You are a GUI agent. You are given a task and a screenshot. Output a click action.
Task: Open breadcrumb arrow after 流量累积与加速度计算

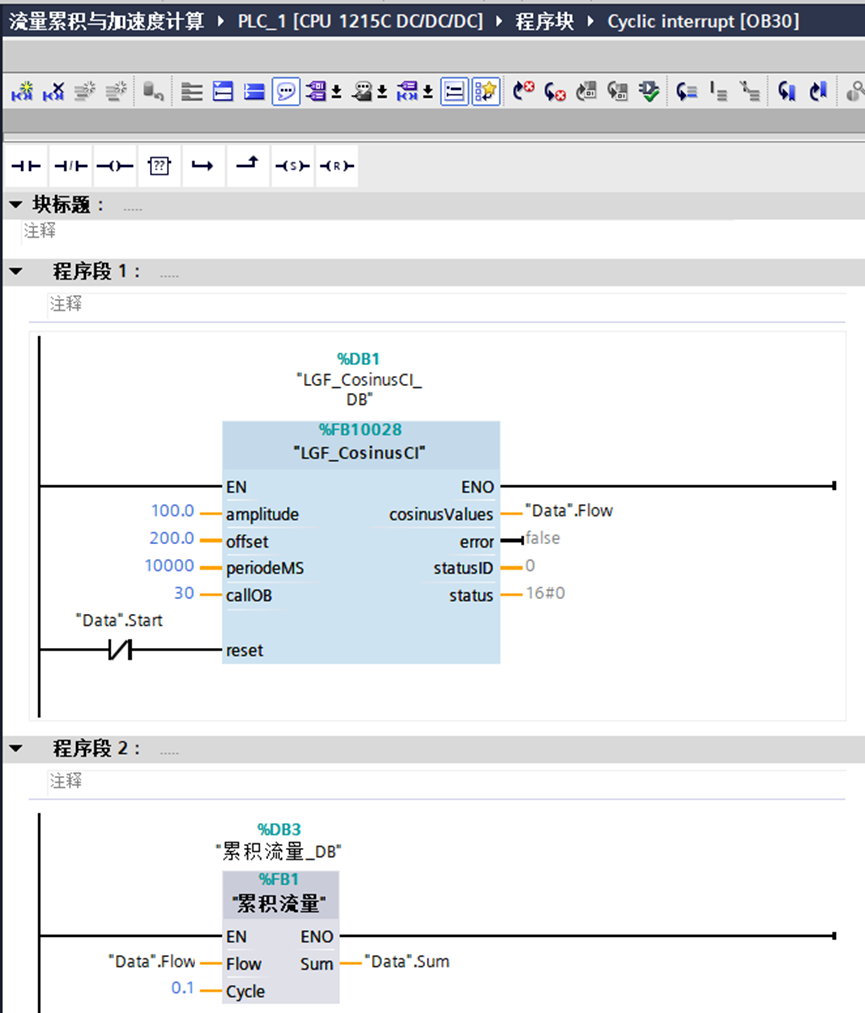[221, 21]
